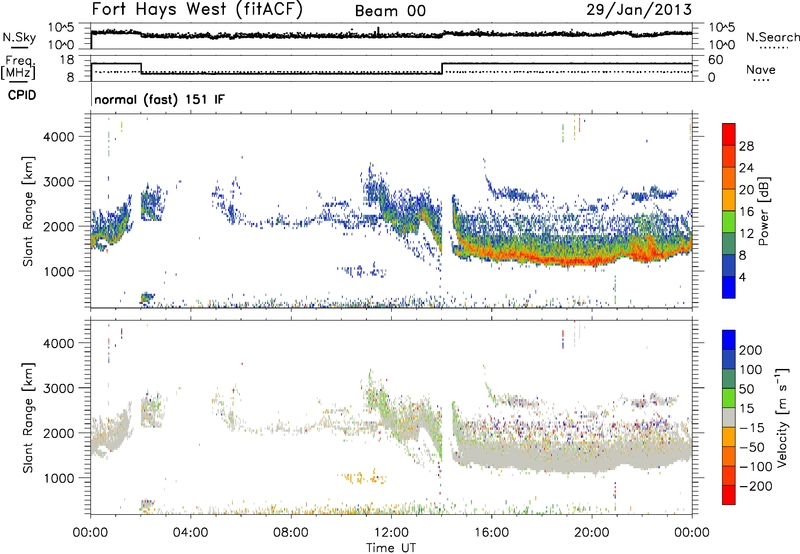
Task: Click the 'Fort Hays West (fitACF)' title
Action: (x=197, y=10)
